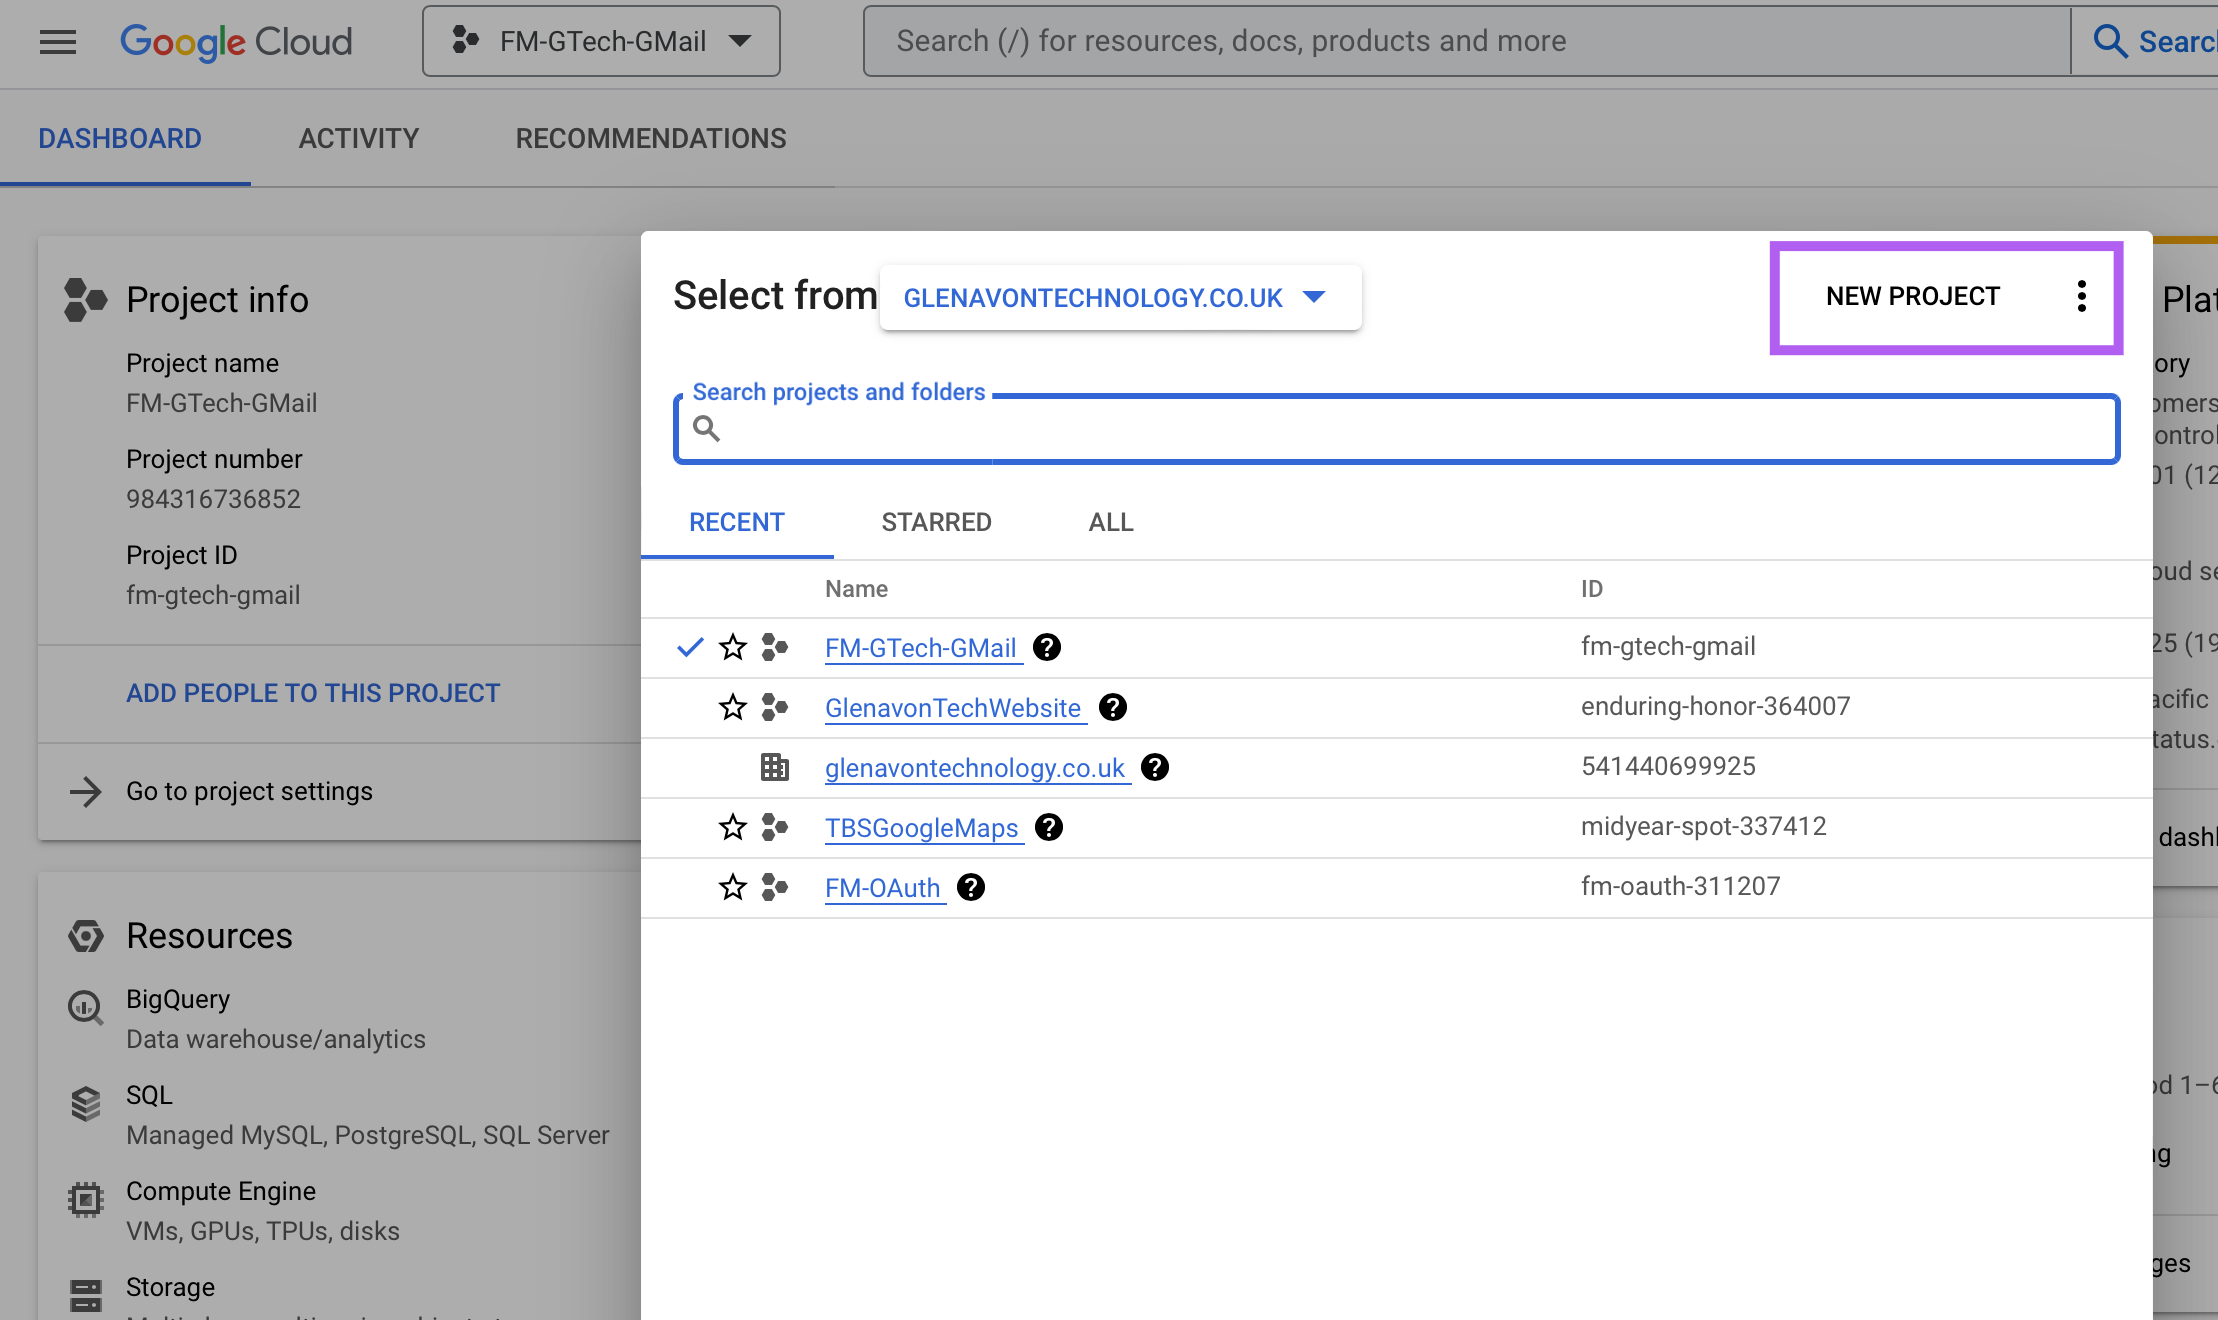Click project icon beside FM-OAuth row
2218x1320 pixels.
click(774, 887)
